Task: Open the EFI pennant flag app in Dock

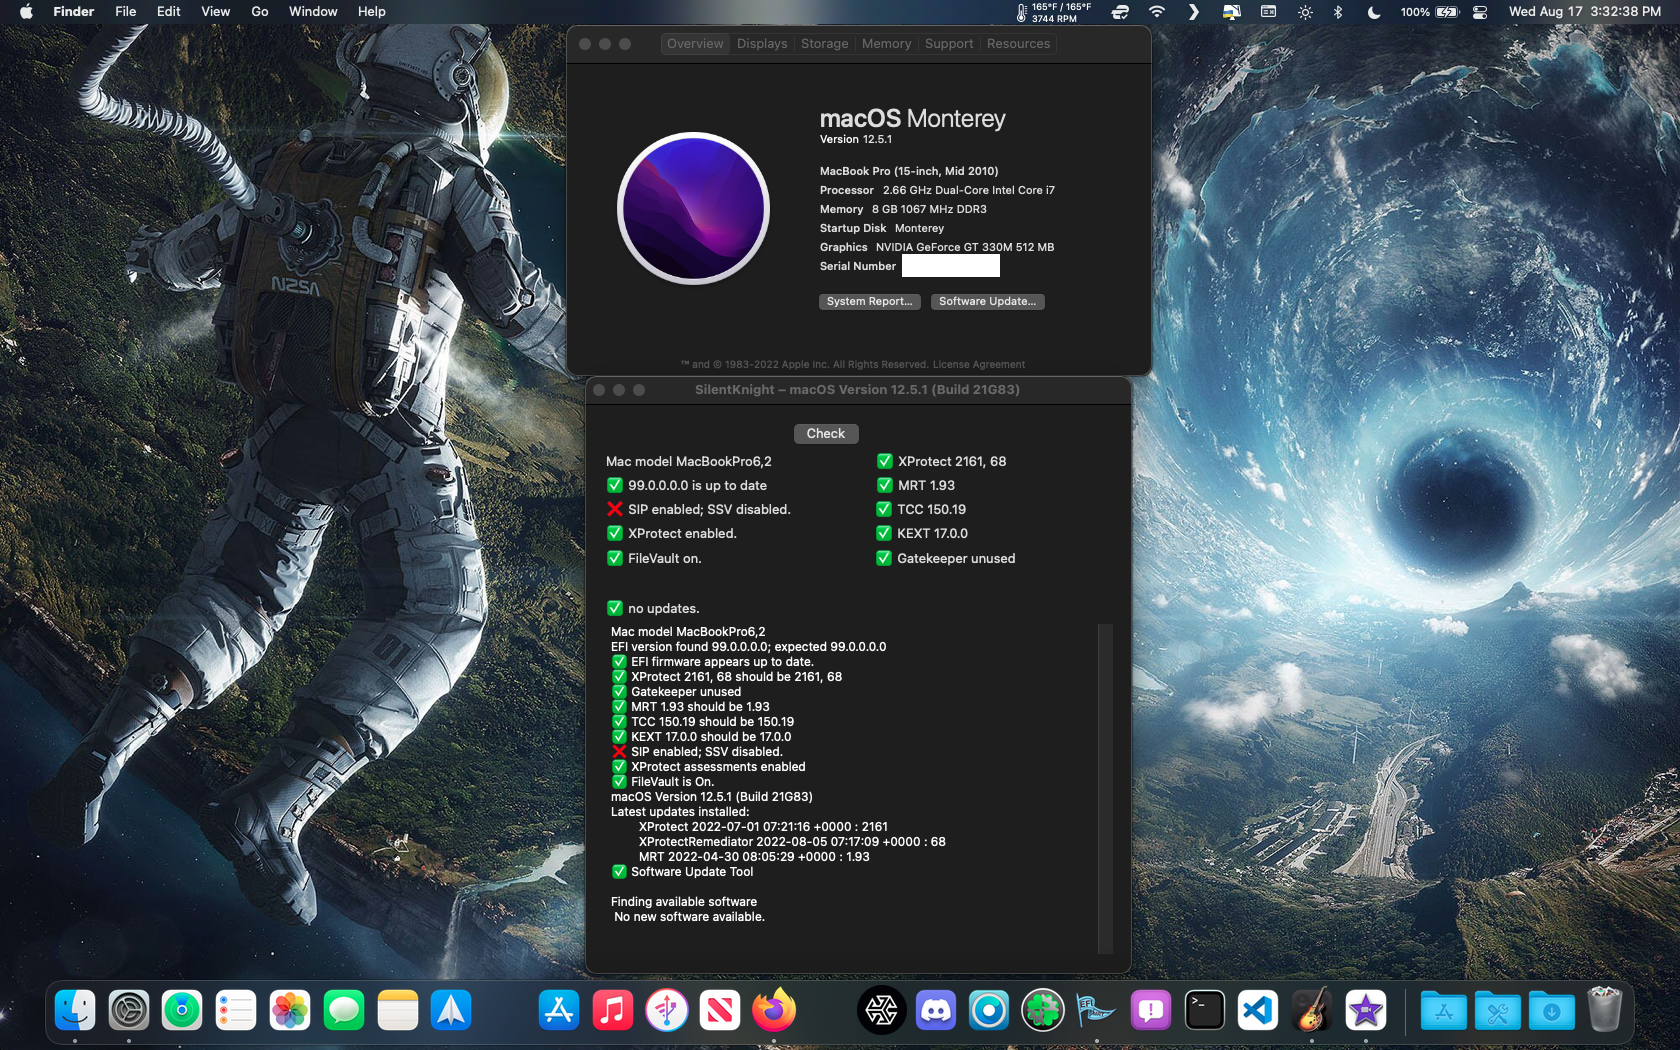Action: click(x=1097, y=1011)
